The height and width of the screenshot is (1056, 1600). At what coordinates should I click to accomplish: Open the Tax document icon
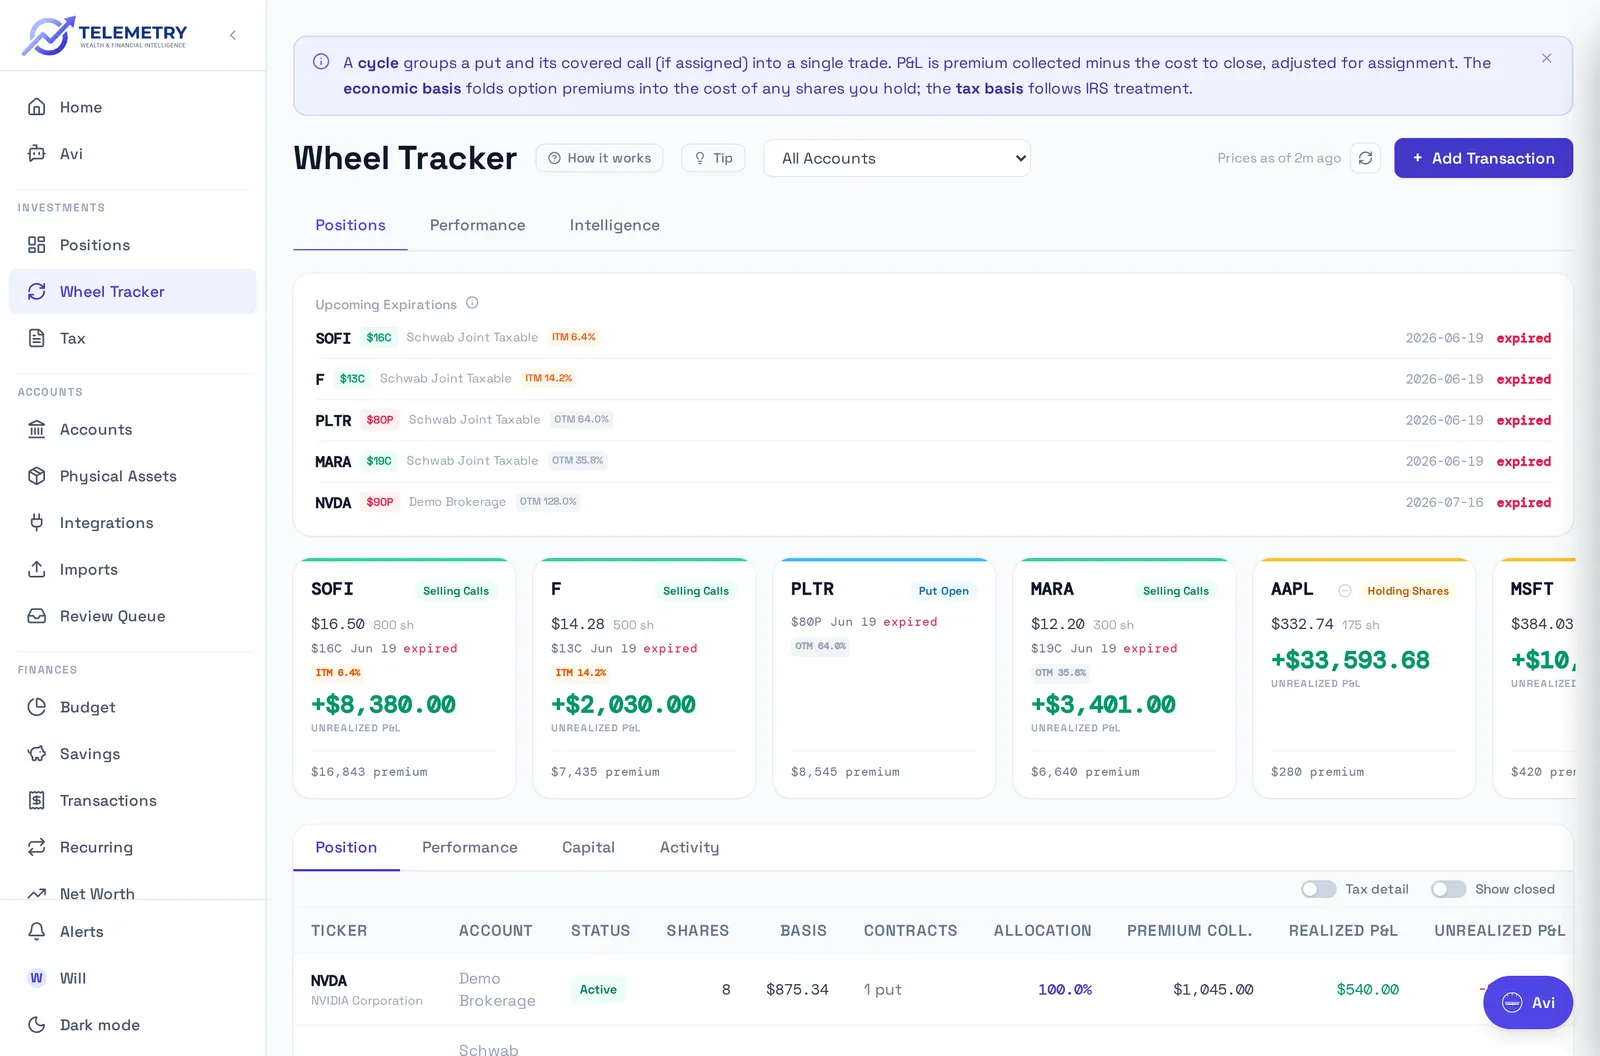(x=37, y=338)
